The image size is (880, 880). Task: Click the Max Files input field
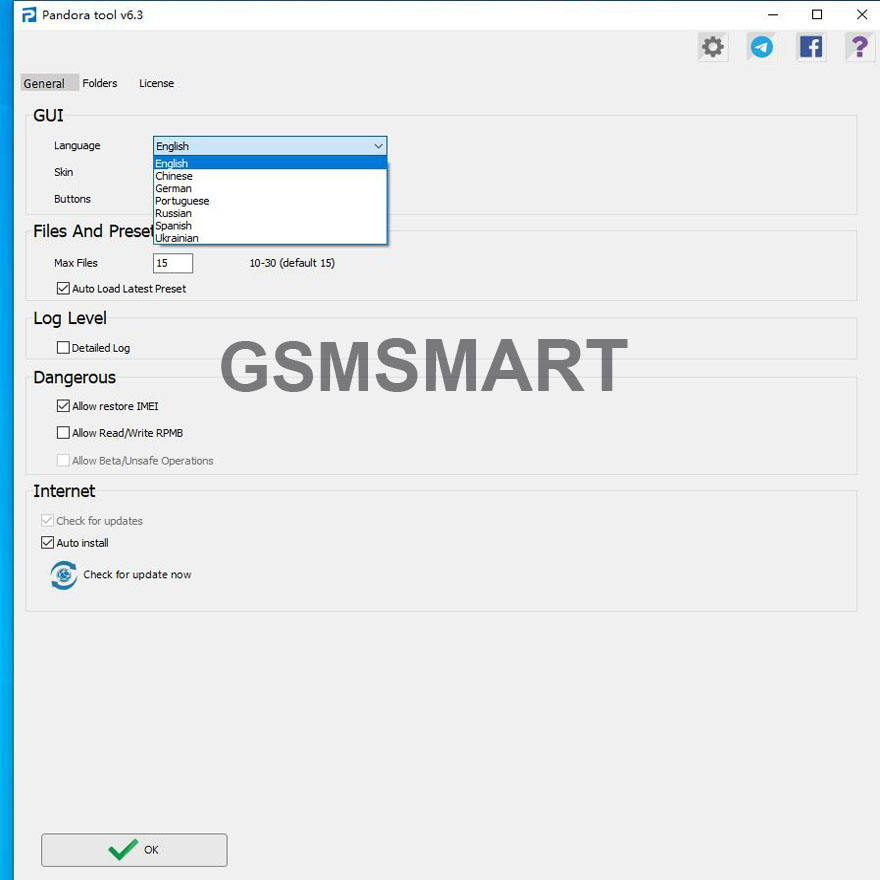[173, 263]
